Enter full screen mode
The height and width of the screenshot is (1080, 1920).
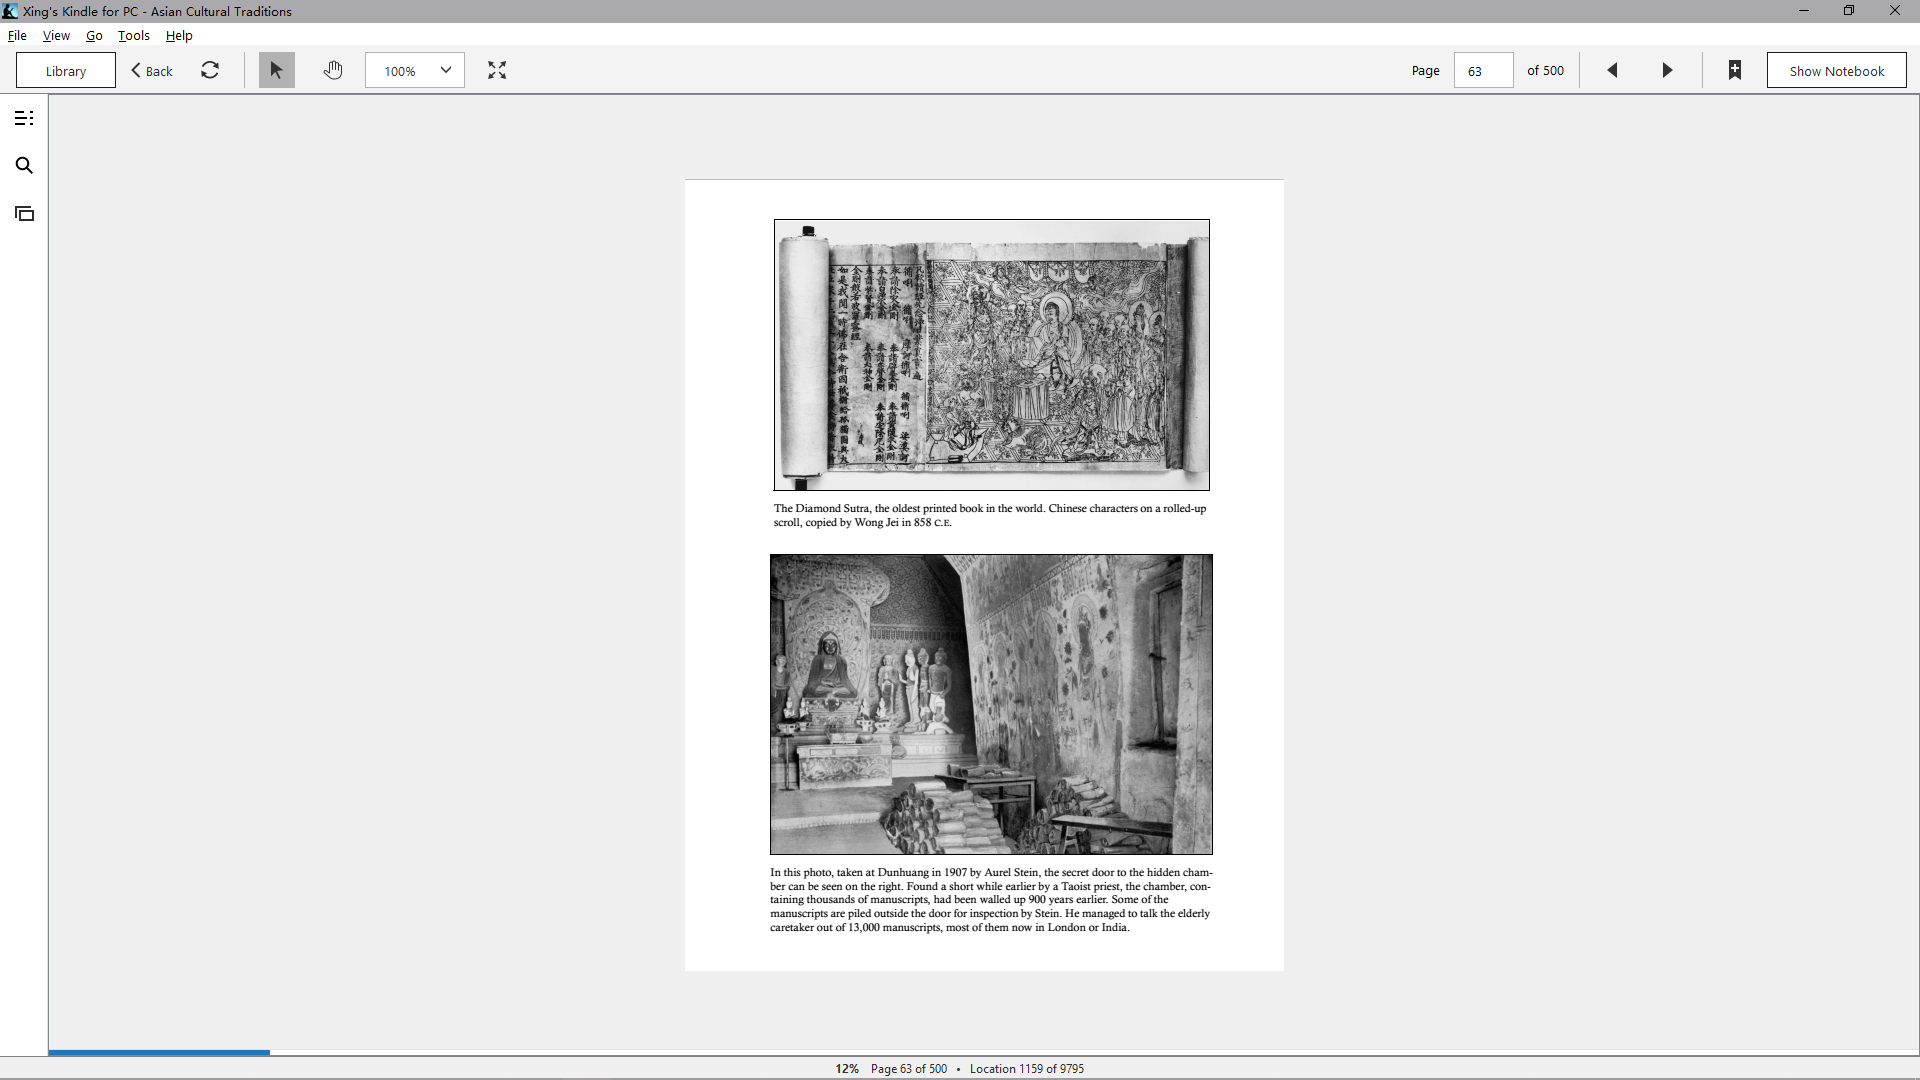[x=497, y=70]
